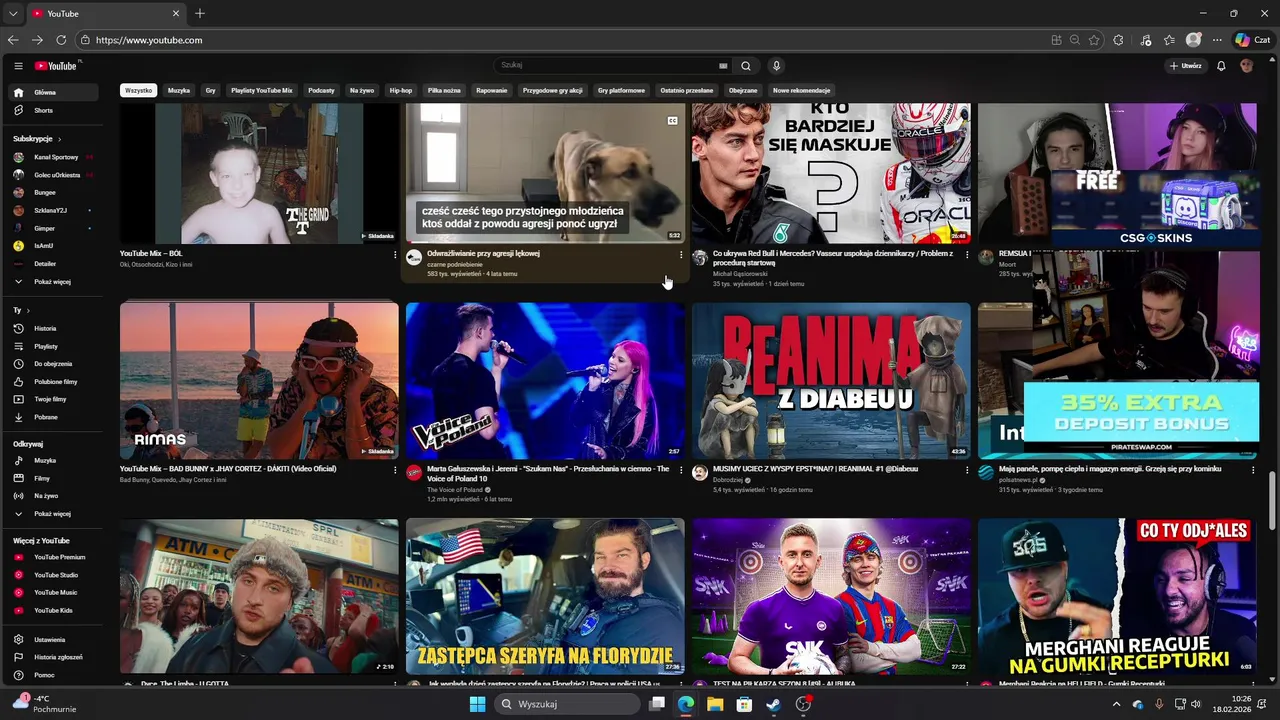Click the Utwórz create button
Screen dimensions: 1280x720
(x=1186, y=66)
